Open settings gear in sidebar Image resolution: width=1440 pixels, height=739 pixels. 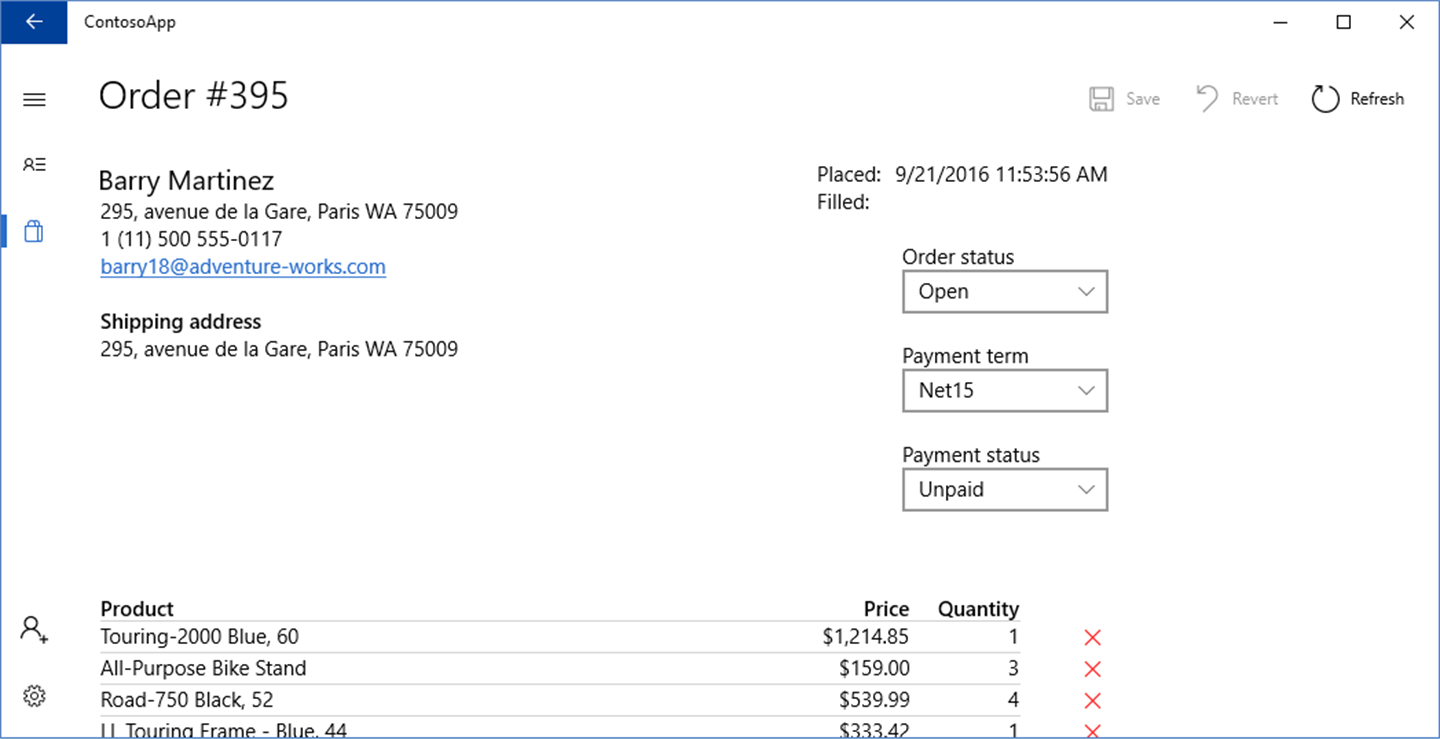click(x=34, y=696)
